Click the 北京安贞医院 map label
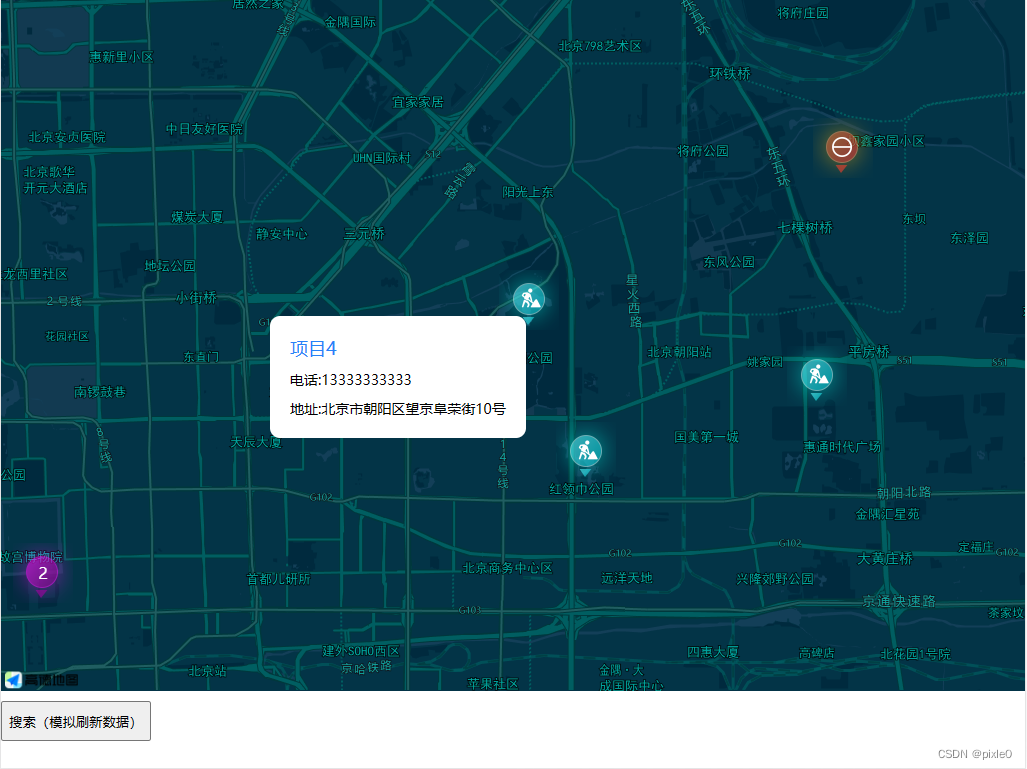This screenshot has height=769, width=1027. 67,137
